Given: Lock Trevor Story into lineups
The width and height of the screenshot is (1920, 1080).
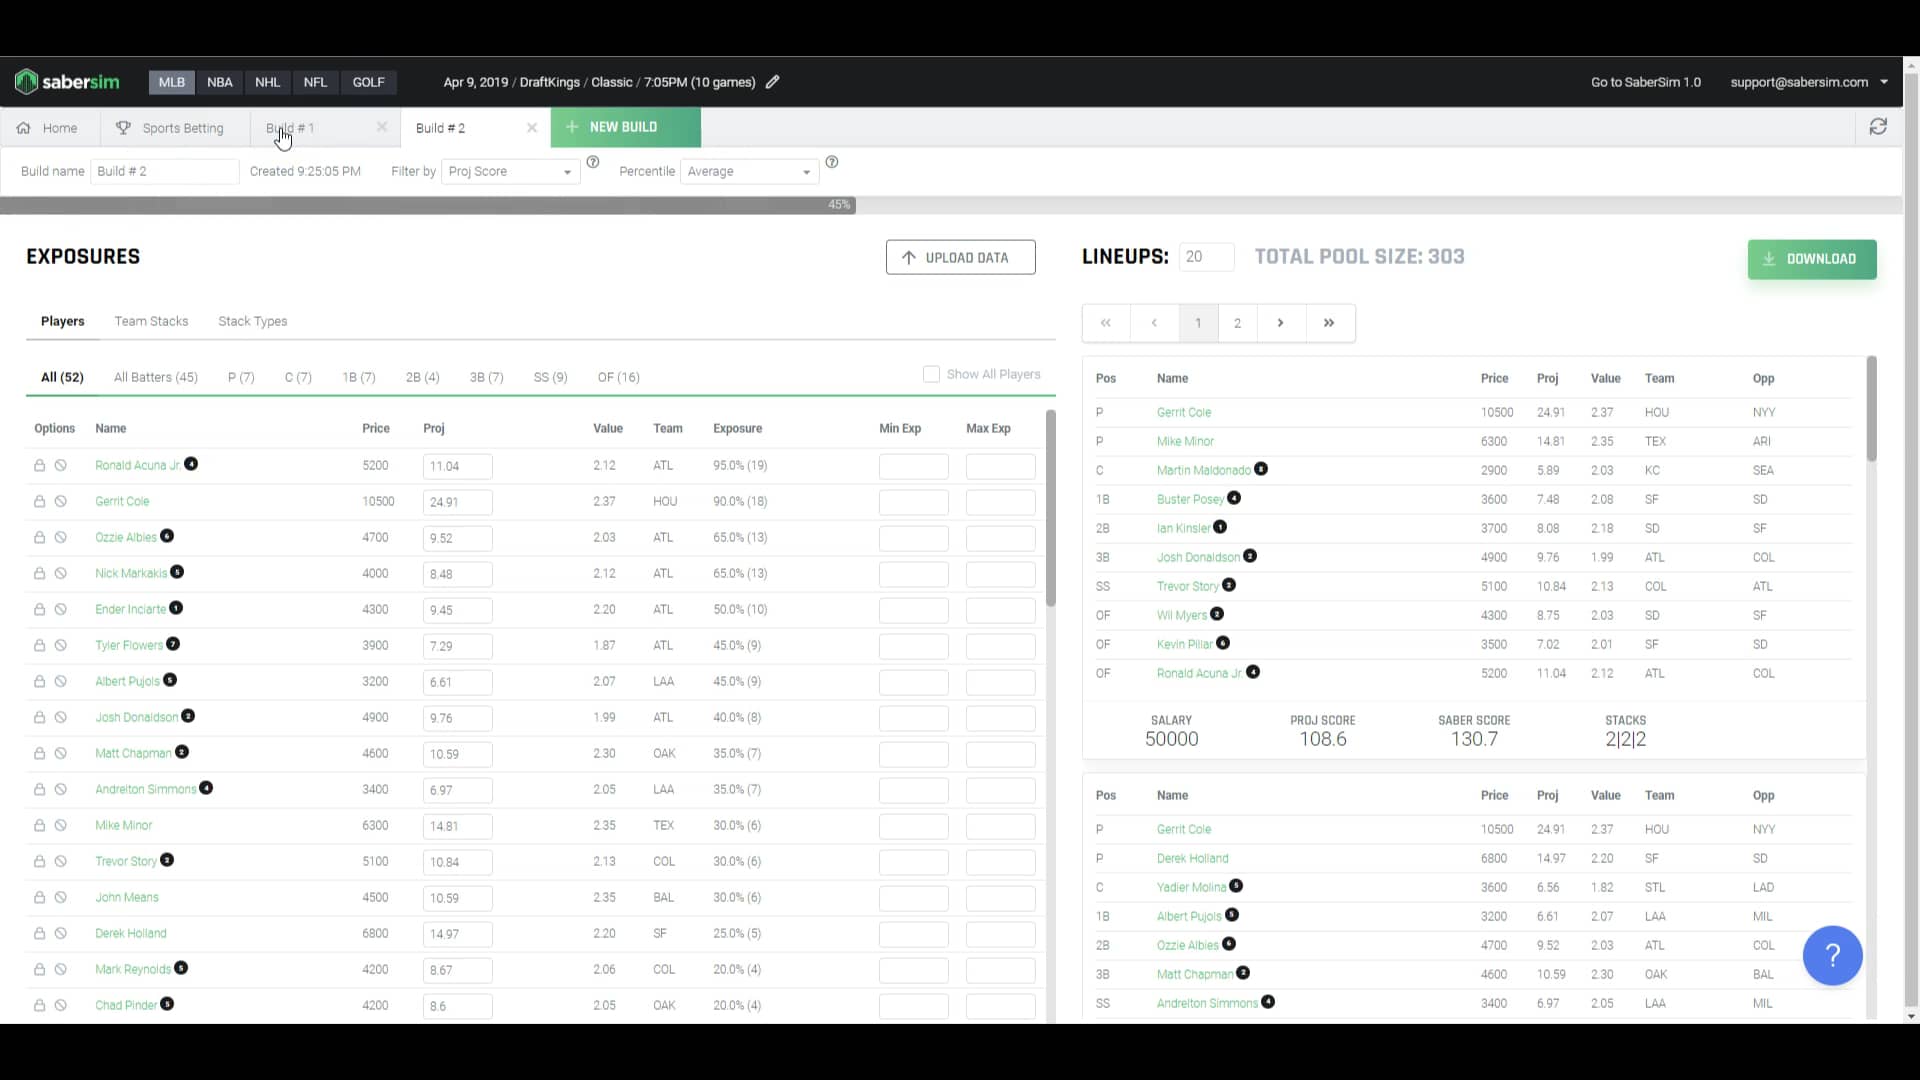Looking at the screenshot, I should (40, 861).
